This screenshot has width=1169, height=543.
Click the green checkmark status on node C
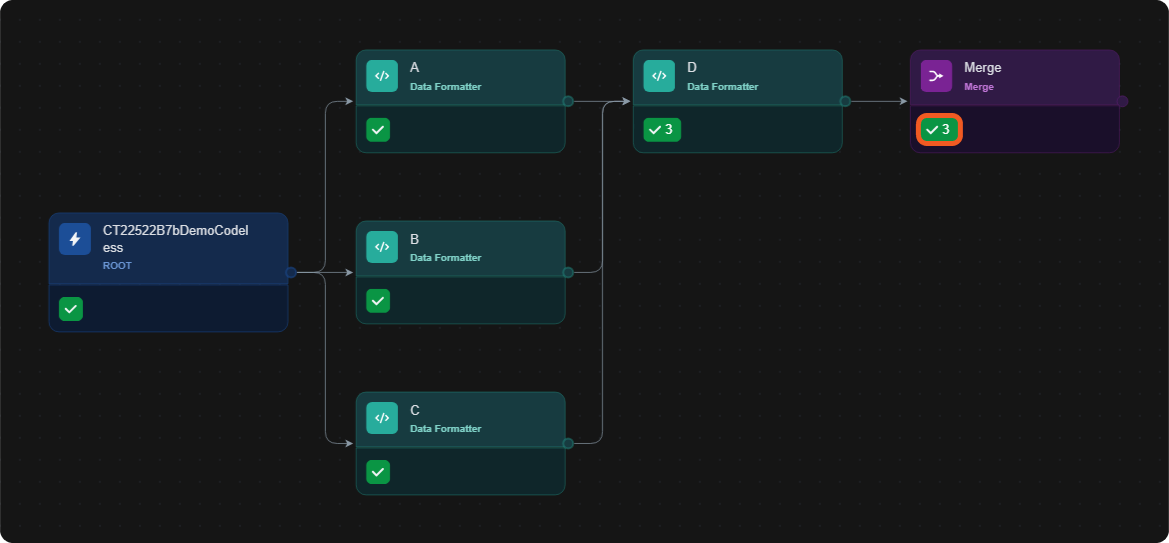coord(378,472)
